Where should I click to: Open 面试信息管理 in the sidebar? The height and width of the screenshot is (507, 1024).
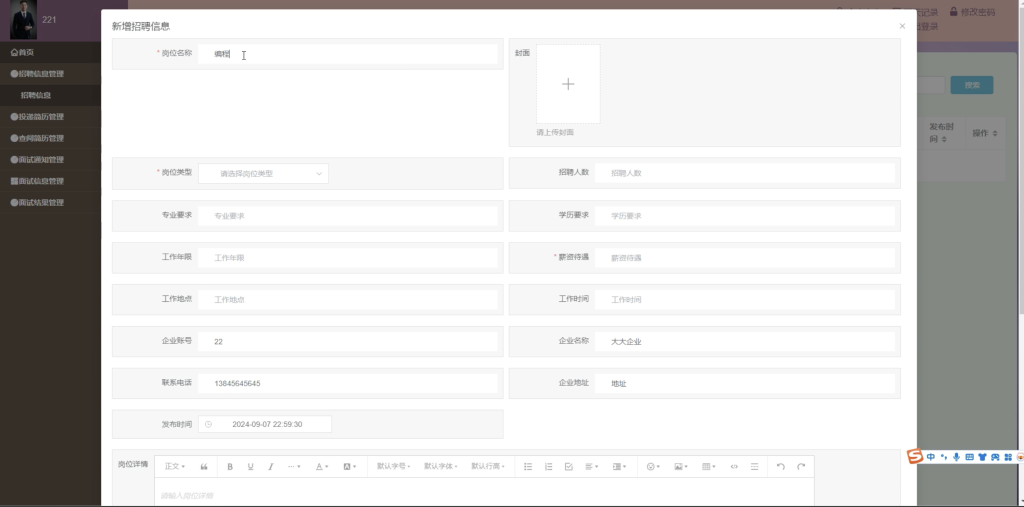37,181
